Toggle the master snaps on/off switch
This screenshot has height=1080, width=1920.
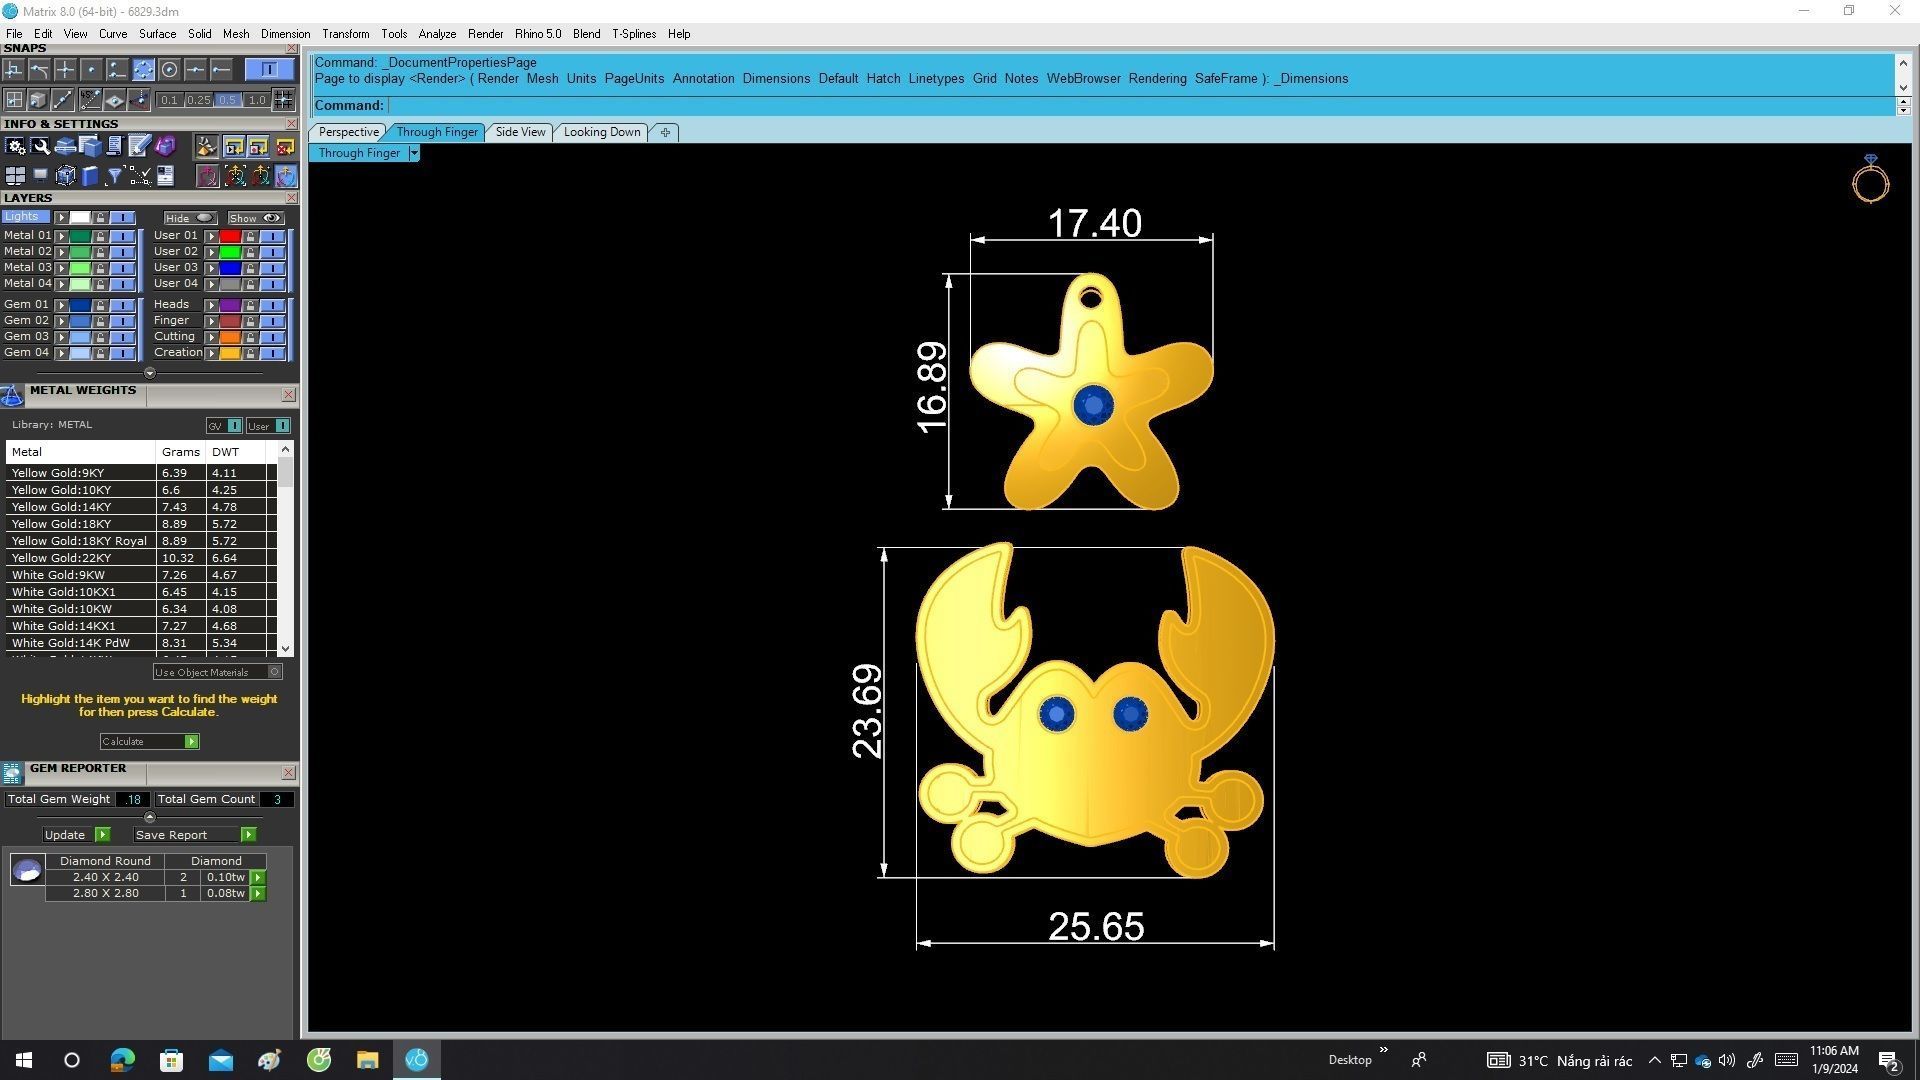[x=269, y=69]
